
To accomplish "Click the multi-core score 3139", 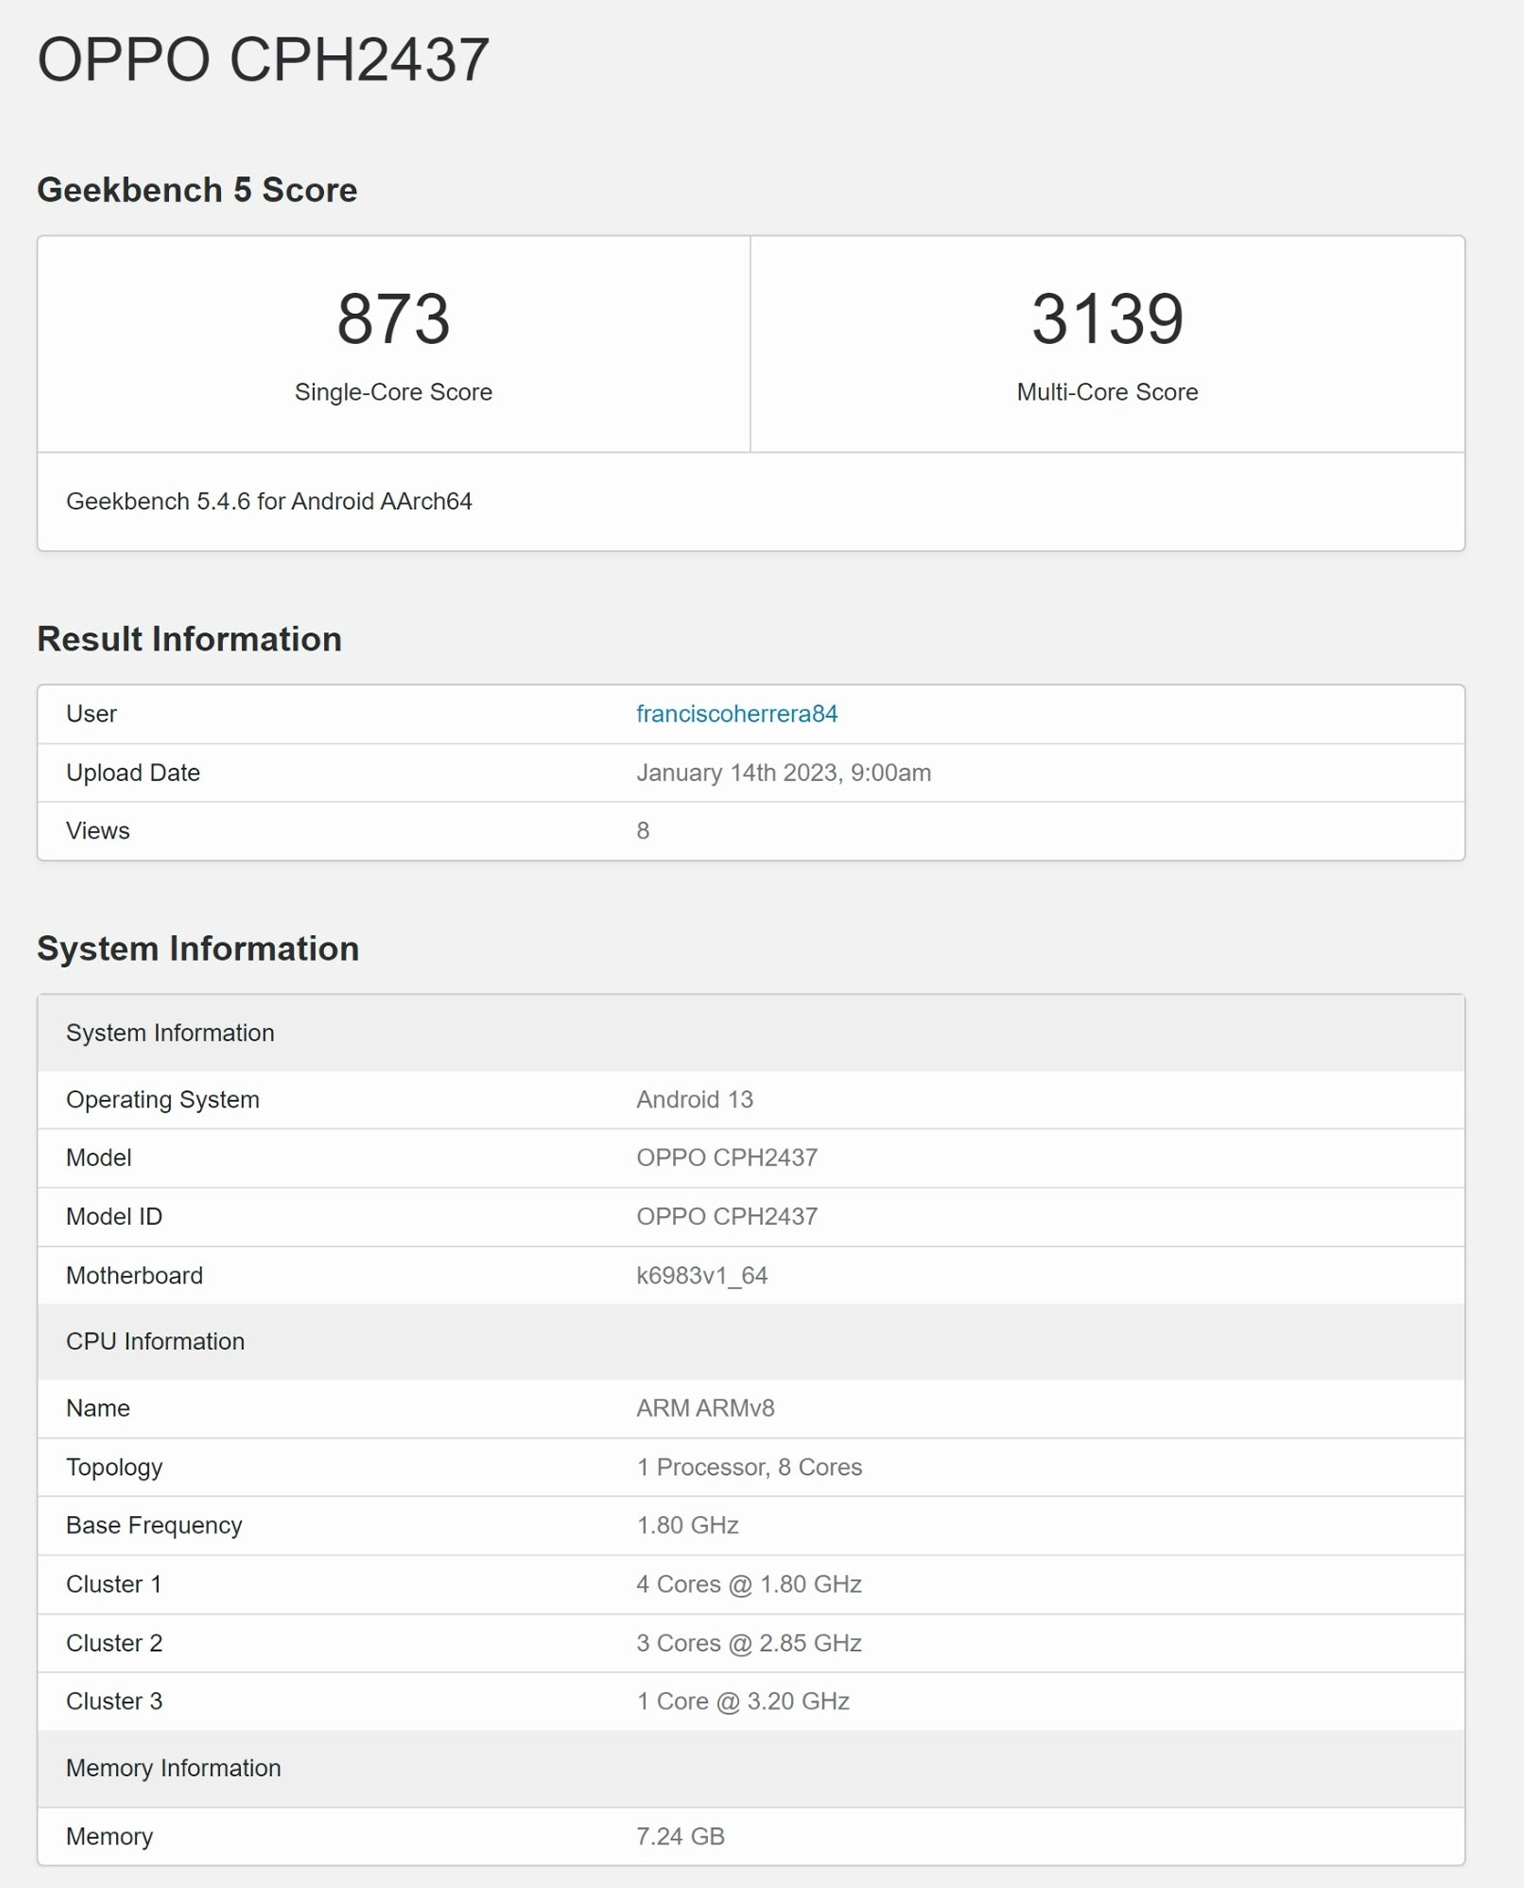I will [x=1107, y=320].
